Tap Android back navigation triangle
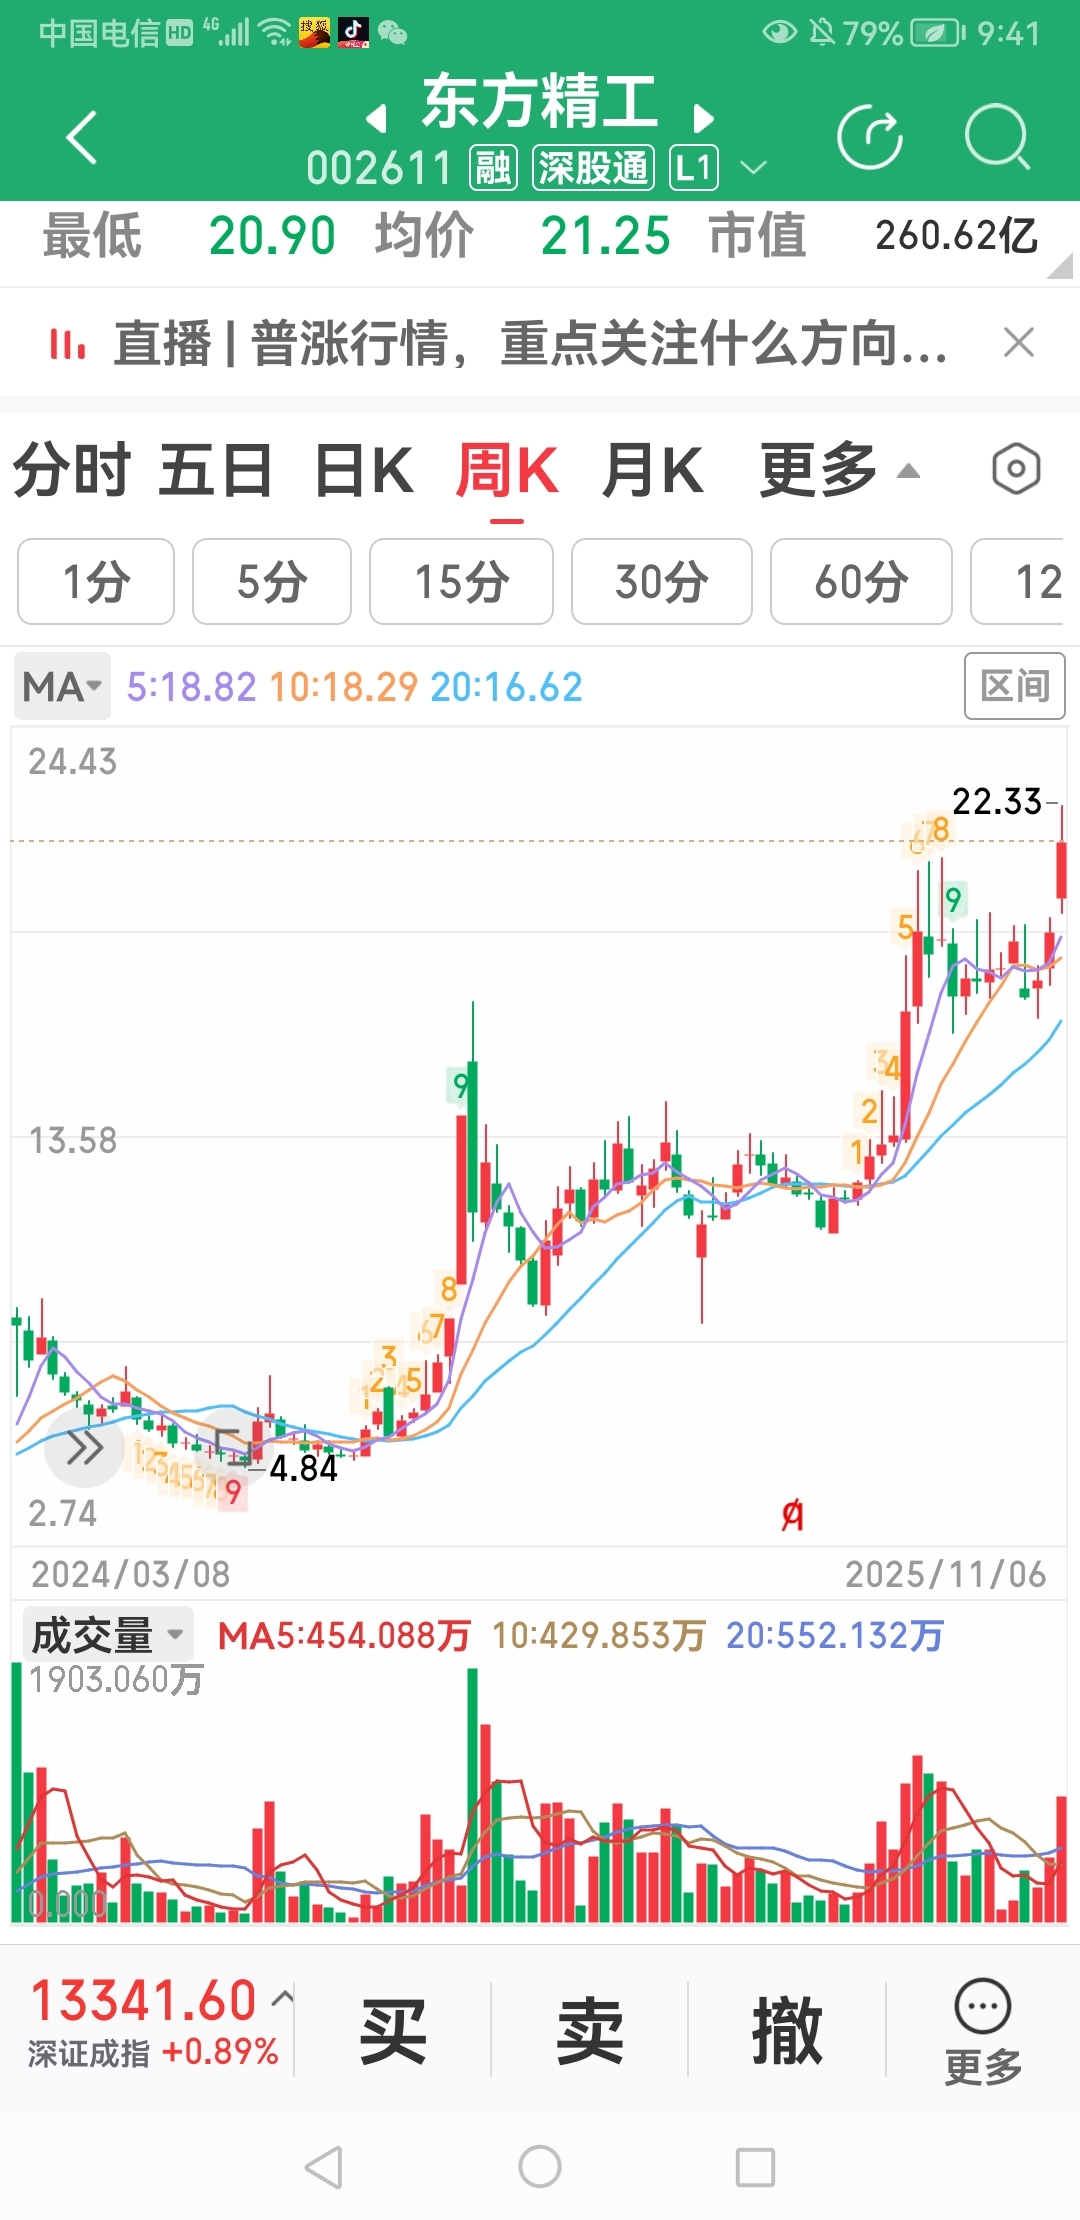 324,2168
